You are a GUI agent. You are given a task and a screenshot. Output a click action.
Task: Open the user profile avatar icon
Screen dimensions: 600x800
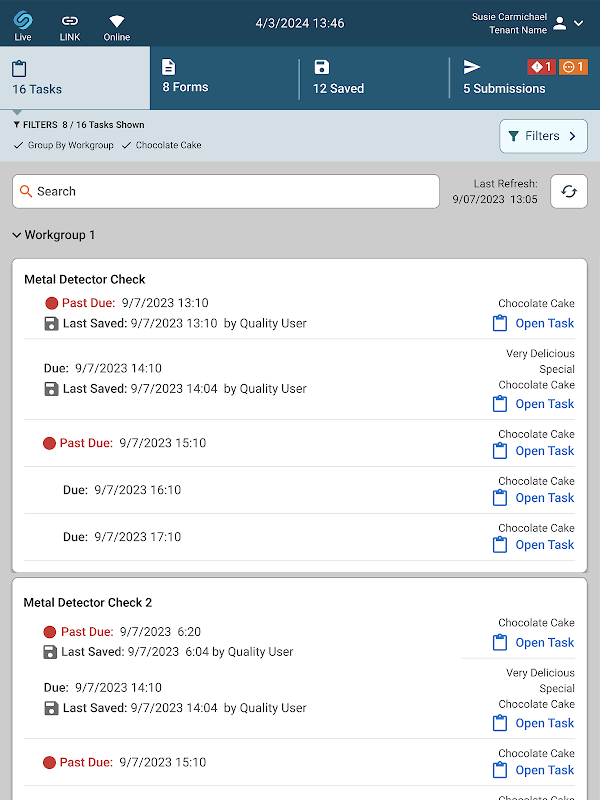click(x=560, y=23)
